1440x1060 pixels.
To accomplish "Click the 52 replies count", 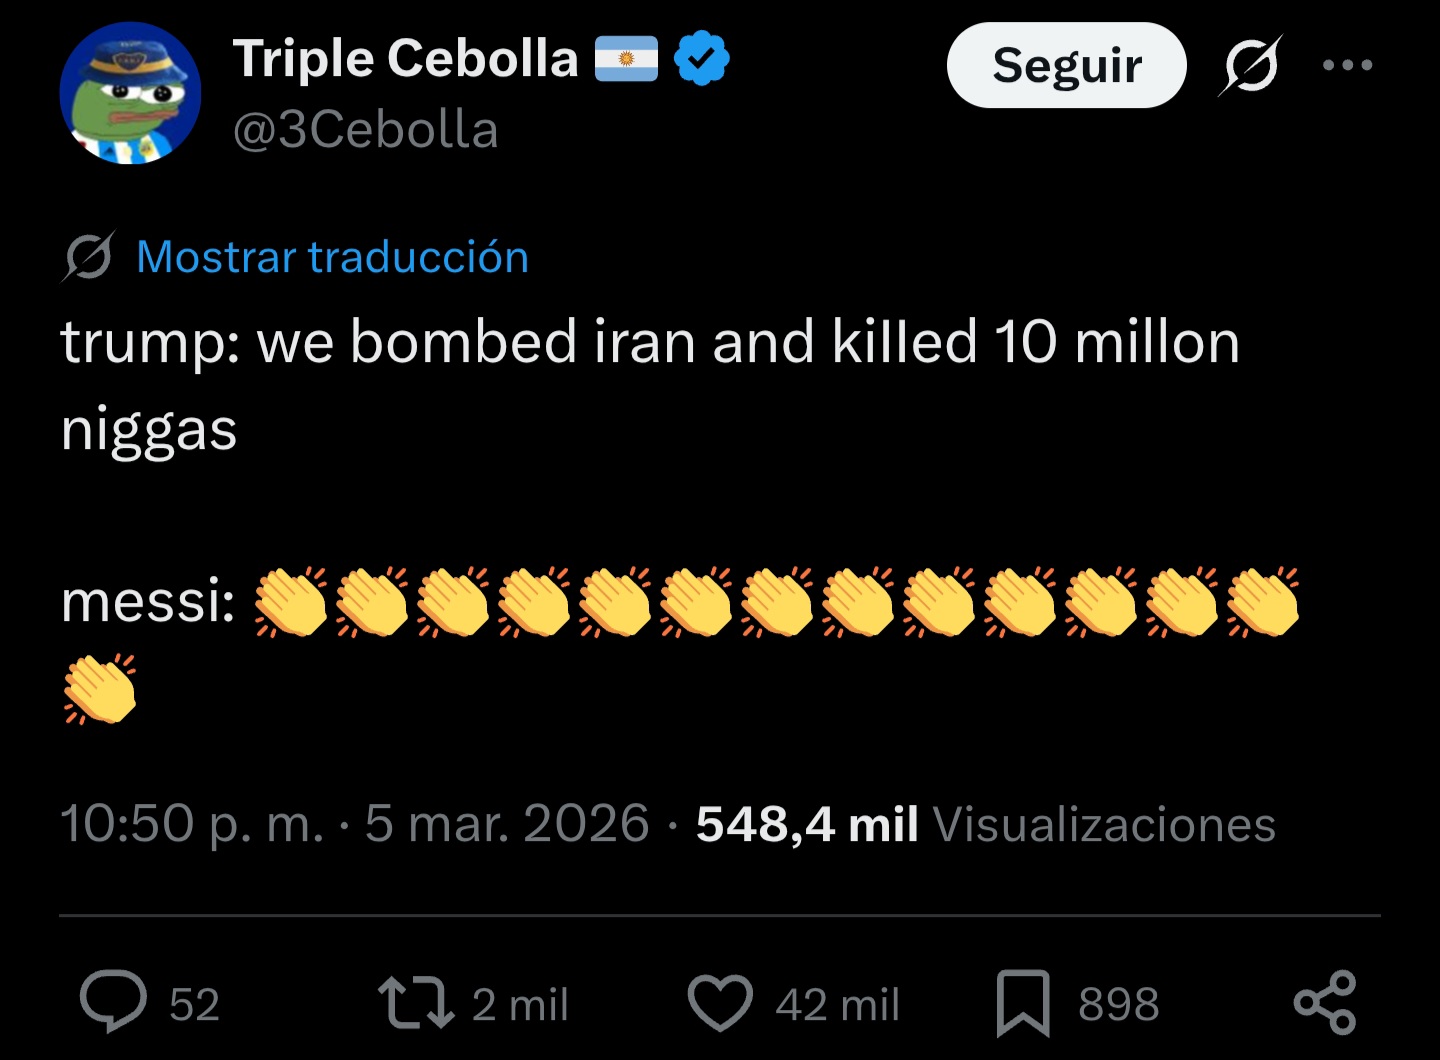I will [194, 1004].
